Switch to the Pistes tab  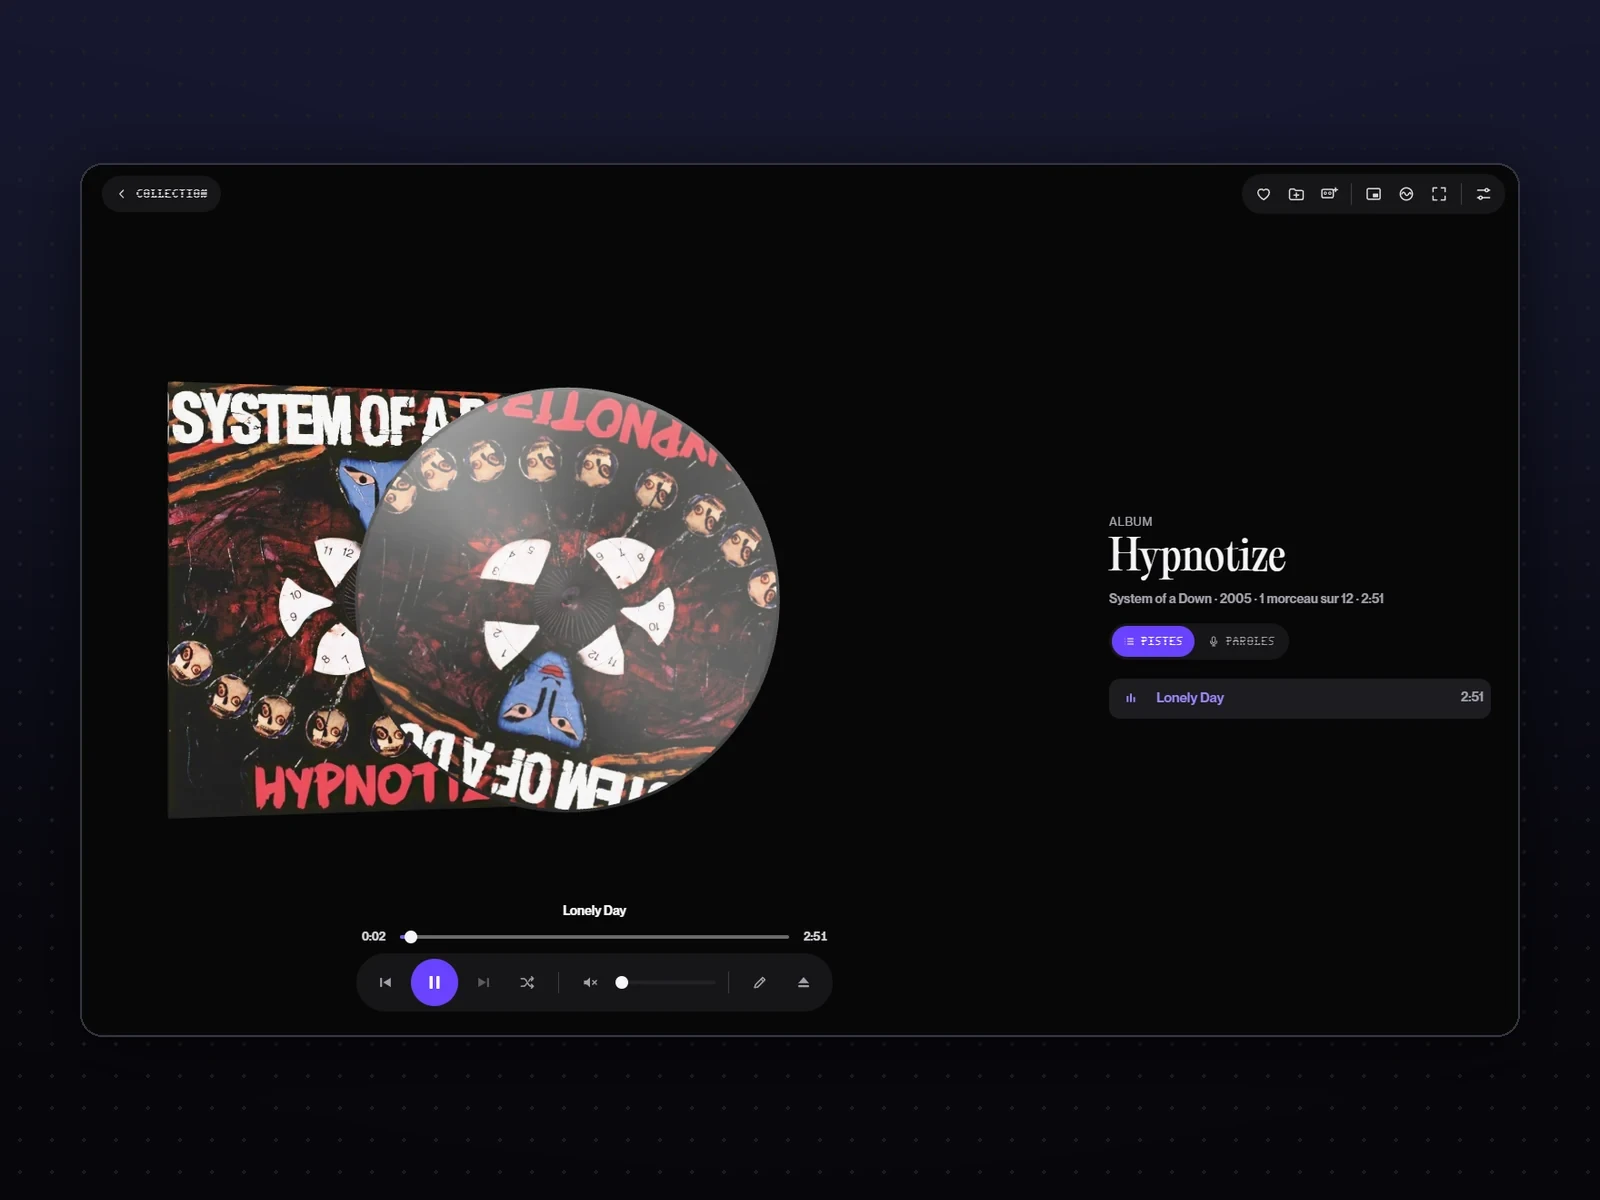click(1153, 641)
